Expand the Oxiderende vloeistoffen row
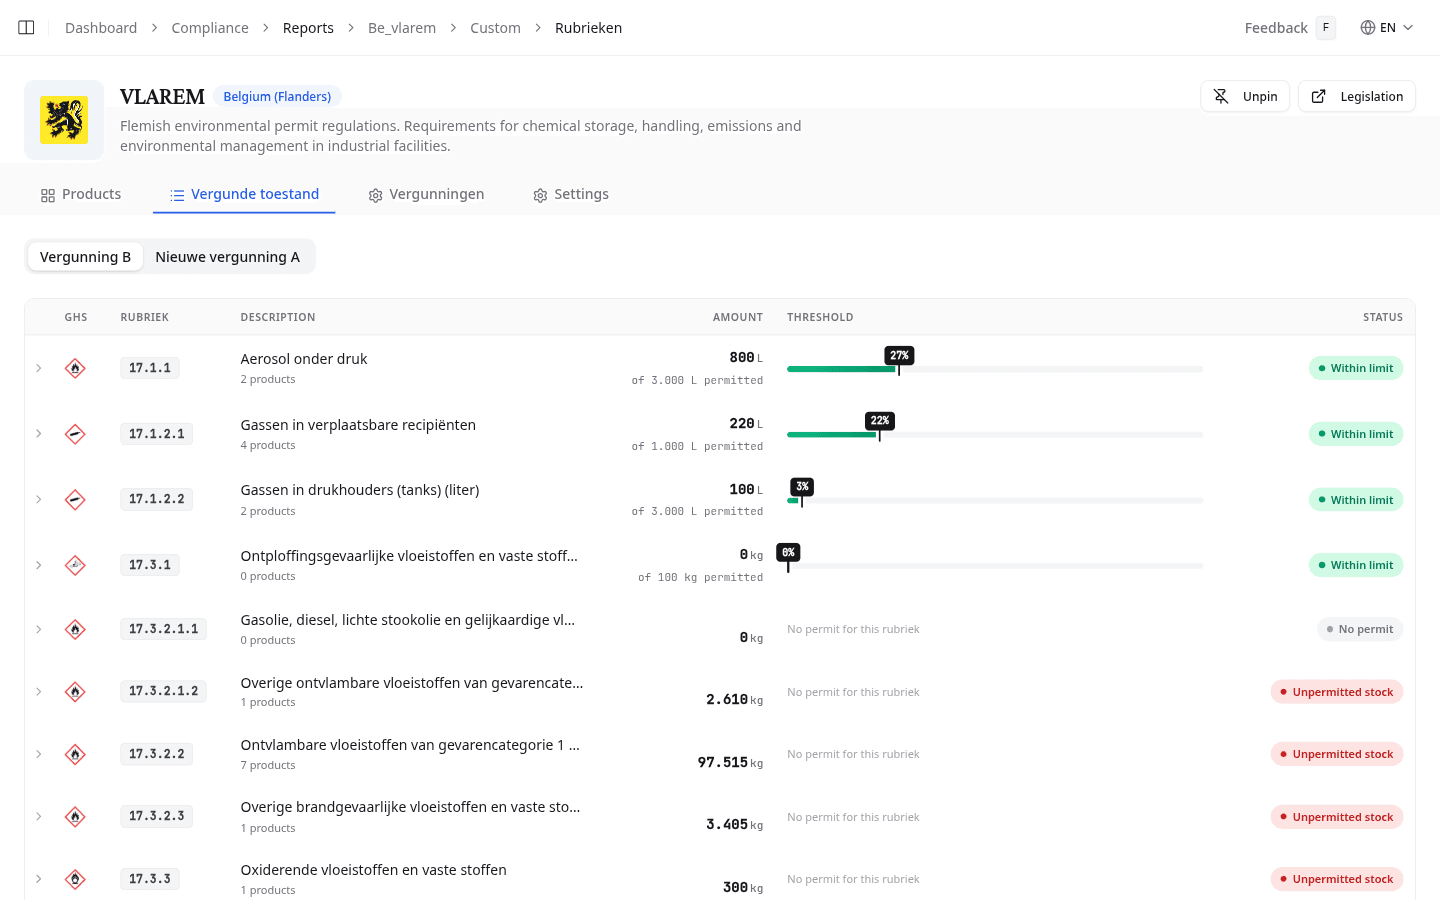 pos(39,879)
